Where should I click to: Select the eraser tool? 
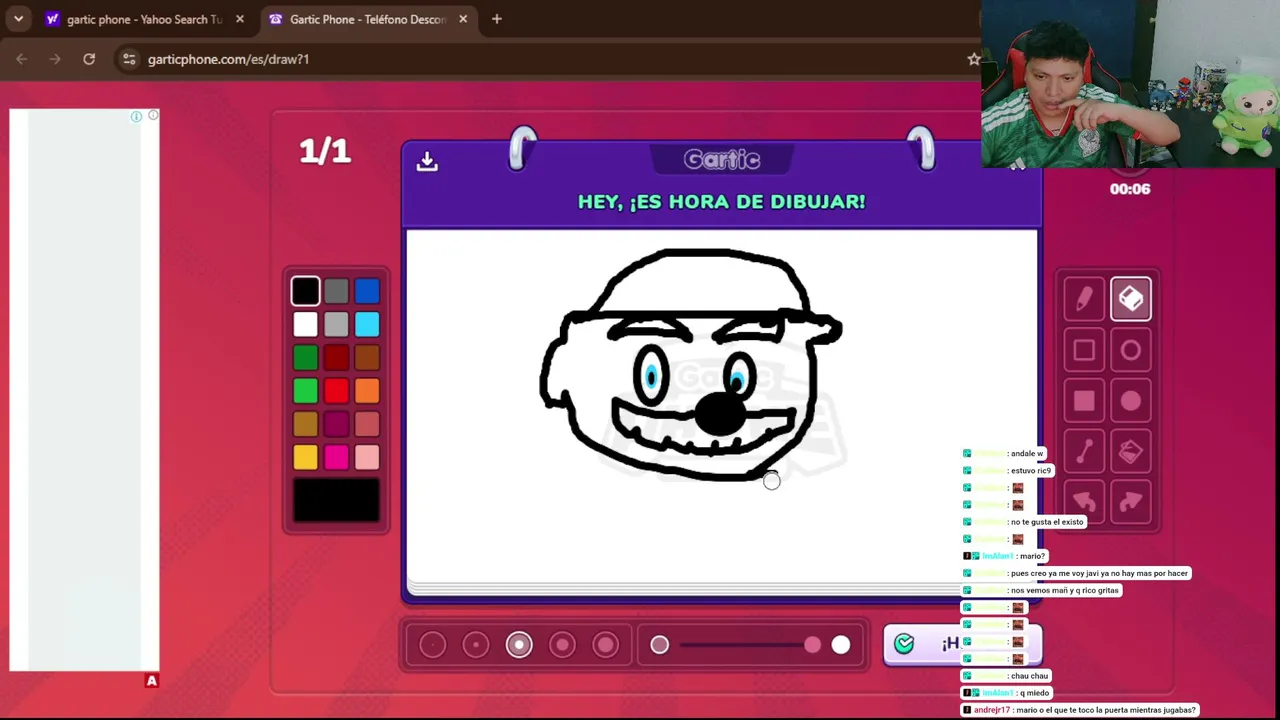tap(1131, 299)
